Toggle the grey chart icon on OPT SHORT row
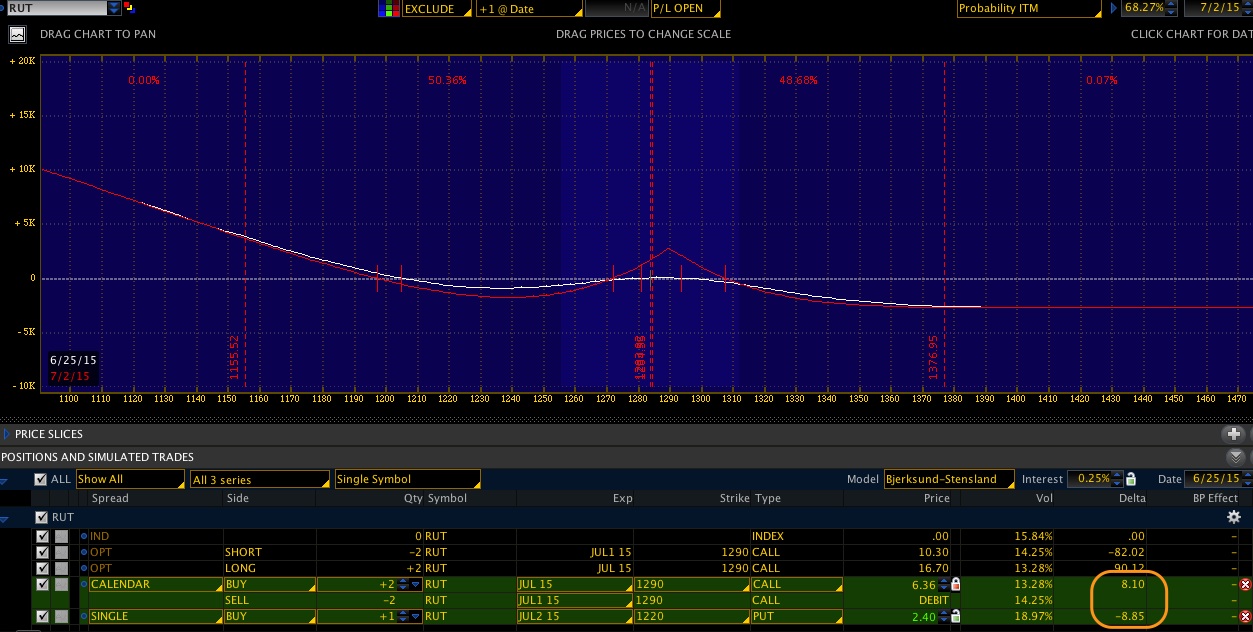1253x632 pixels. tap(62, 552)
